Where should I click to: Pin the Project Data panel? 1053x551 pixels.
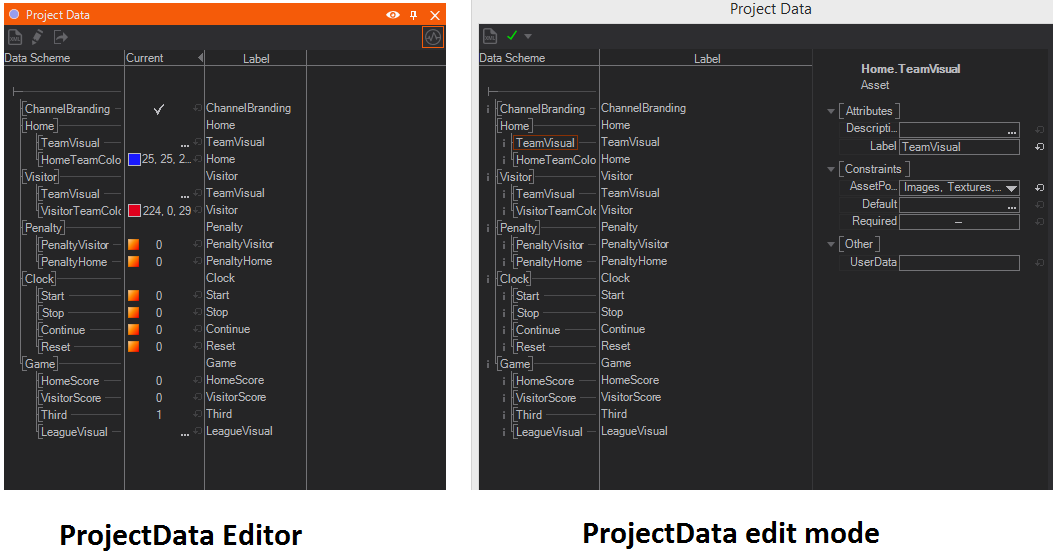(414, 15)
